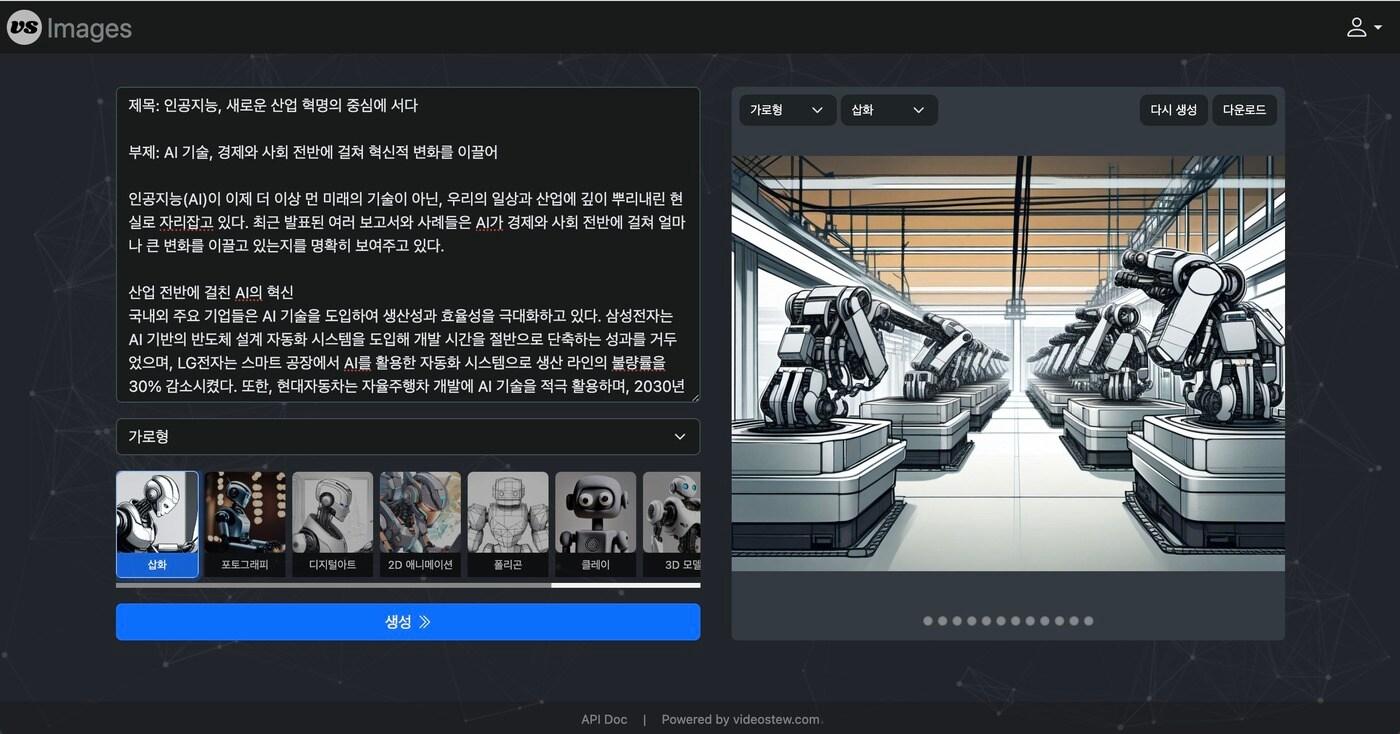The height and width of the screenshot is (734, 1400).
Task: Open the 가로형 dropdown below the text editor
Action: (408, 437)
